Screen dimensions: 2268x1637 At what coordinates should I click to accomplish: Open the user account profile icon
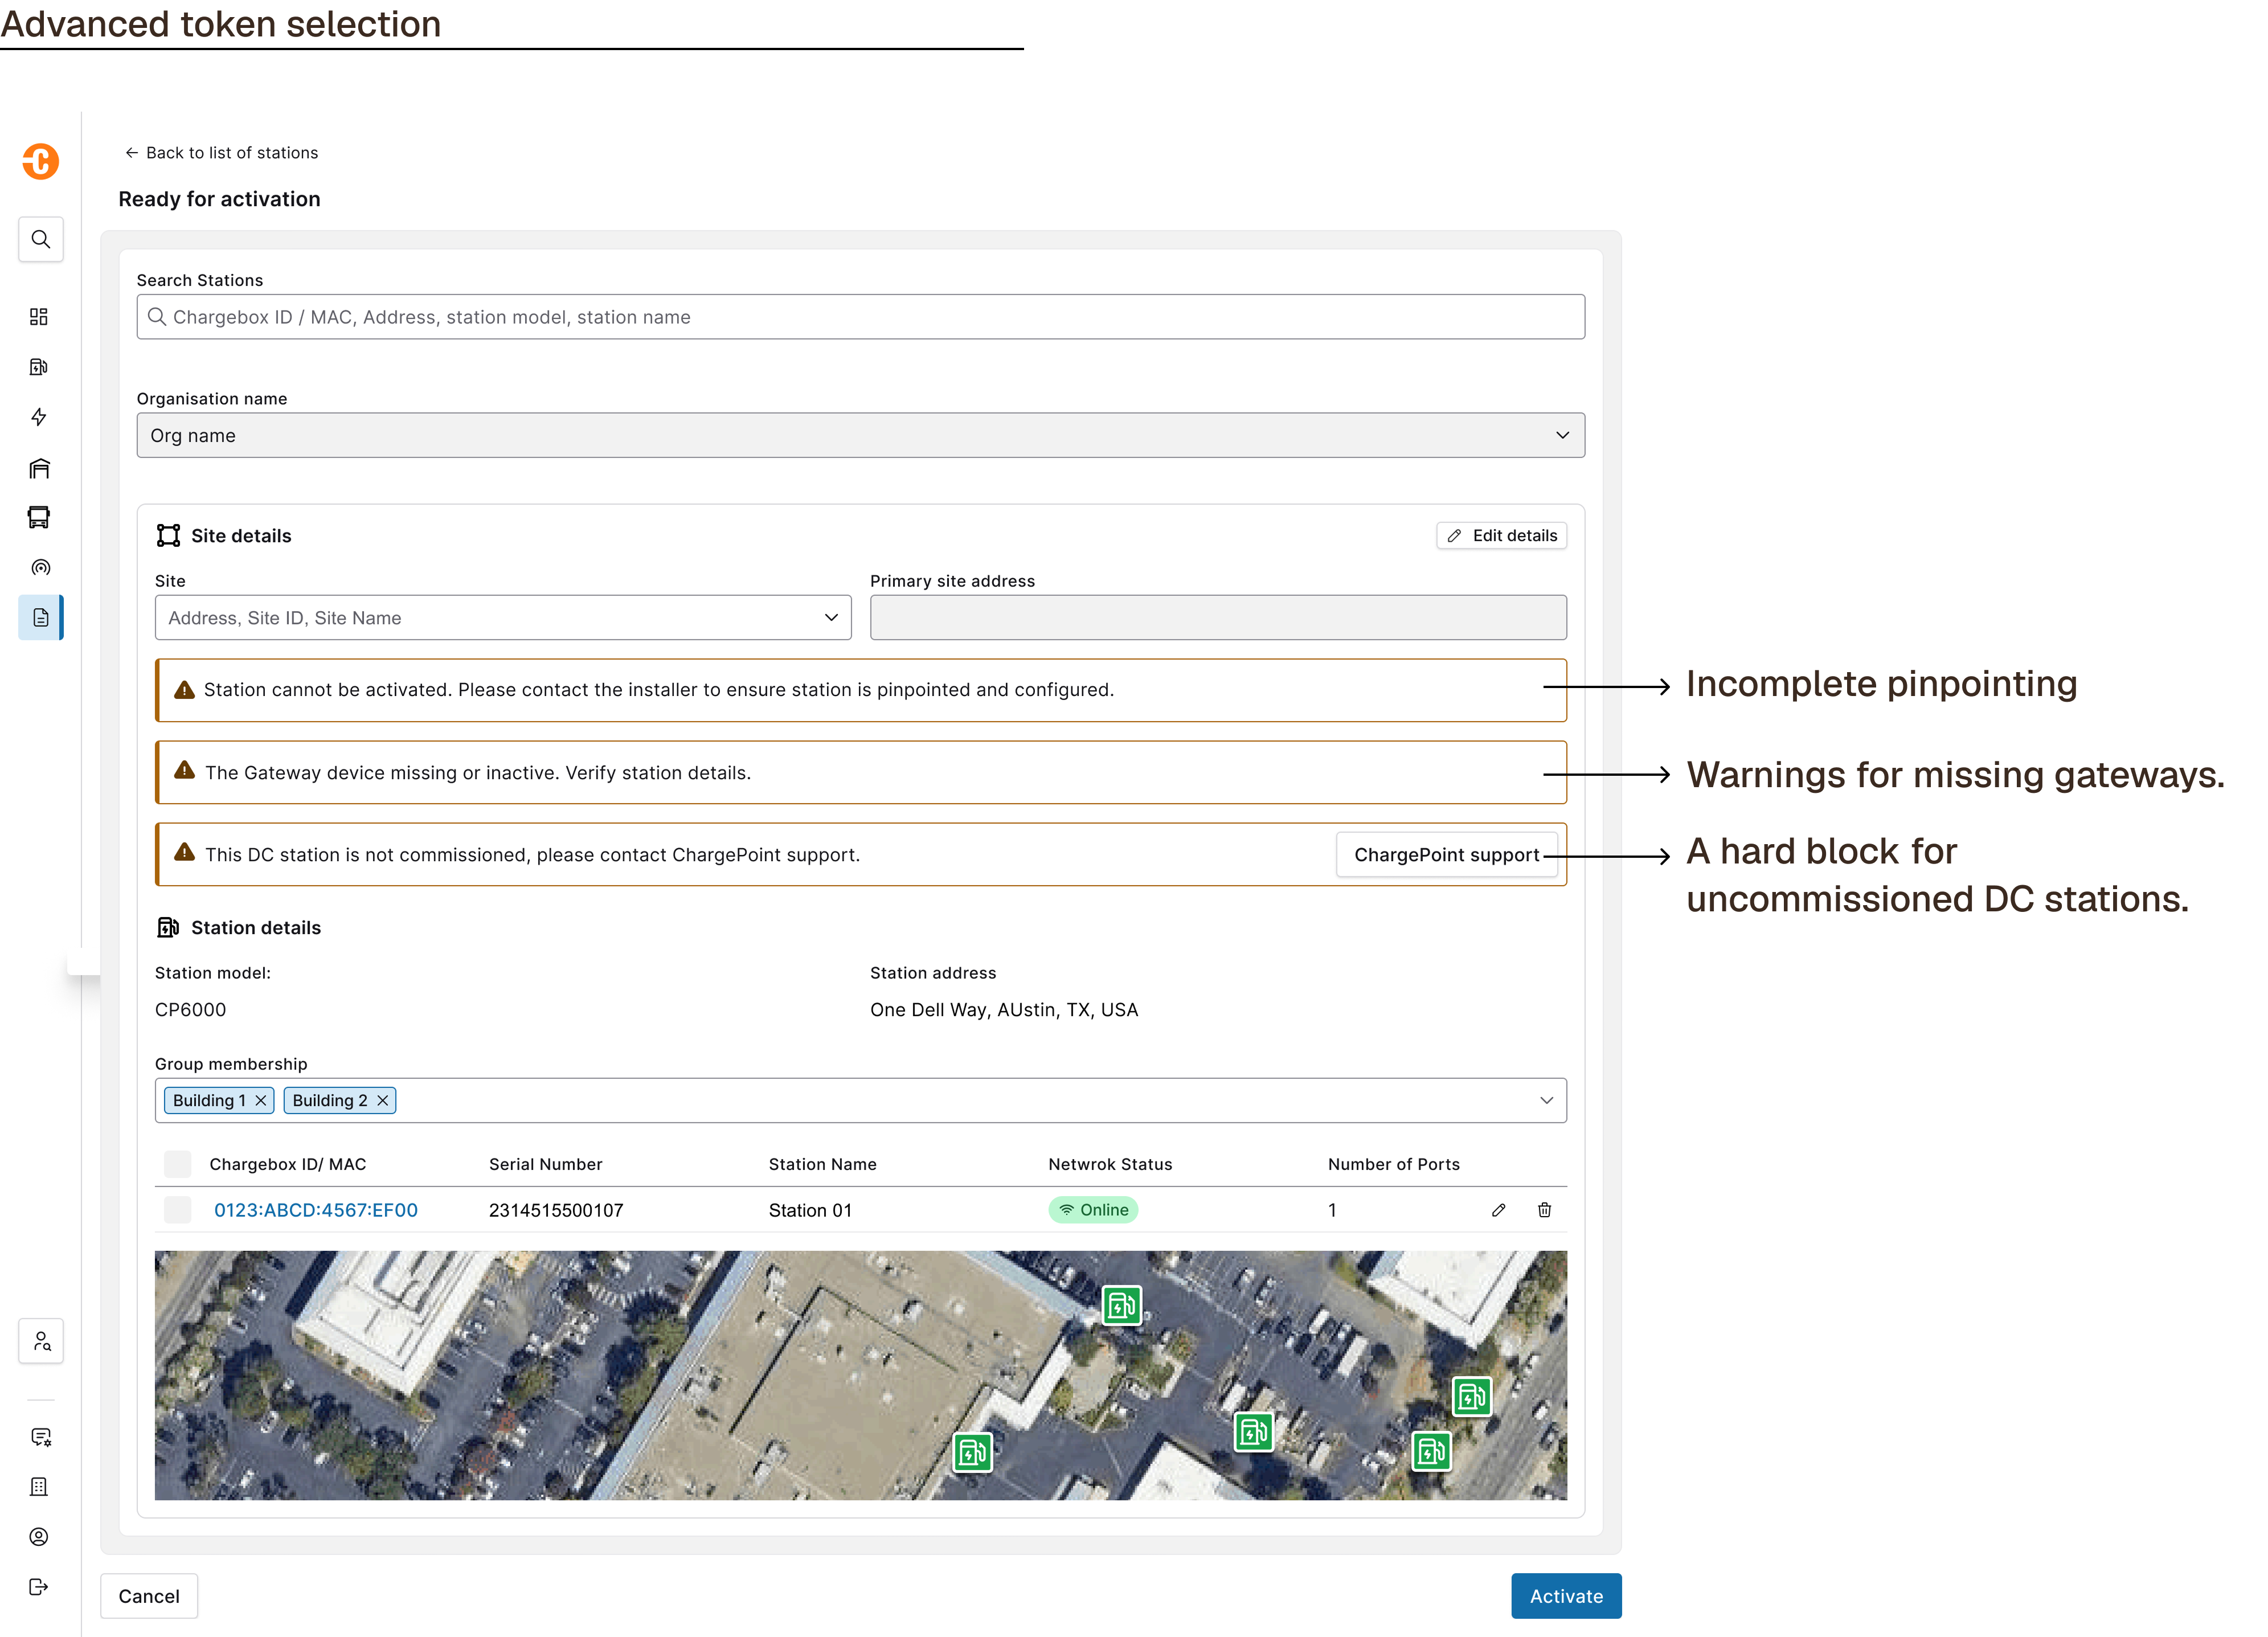coord(39,1537)
